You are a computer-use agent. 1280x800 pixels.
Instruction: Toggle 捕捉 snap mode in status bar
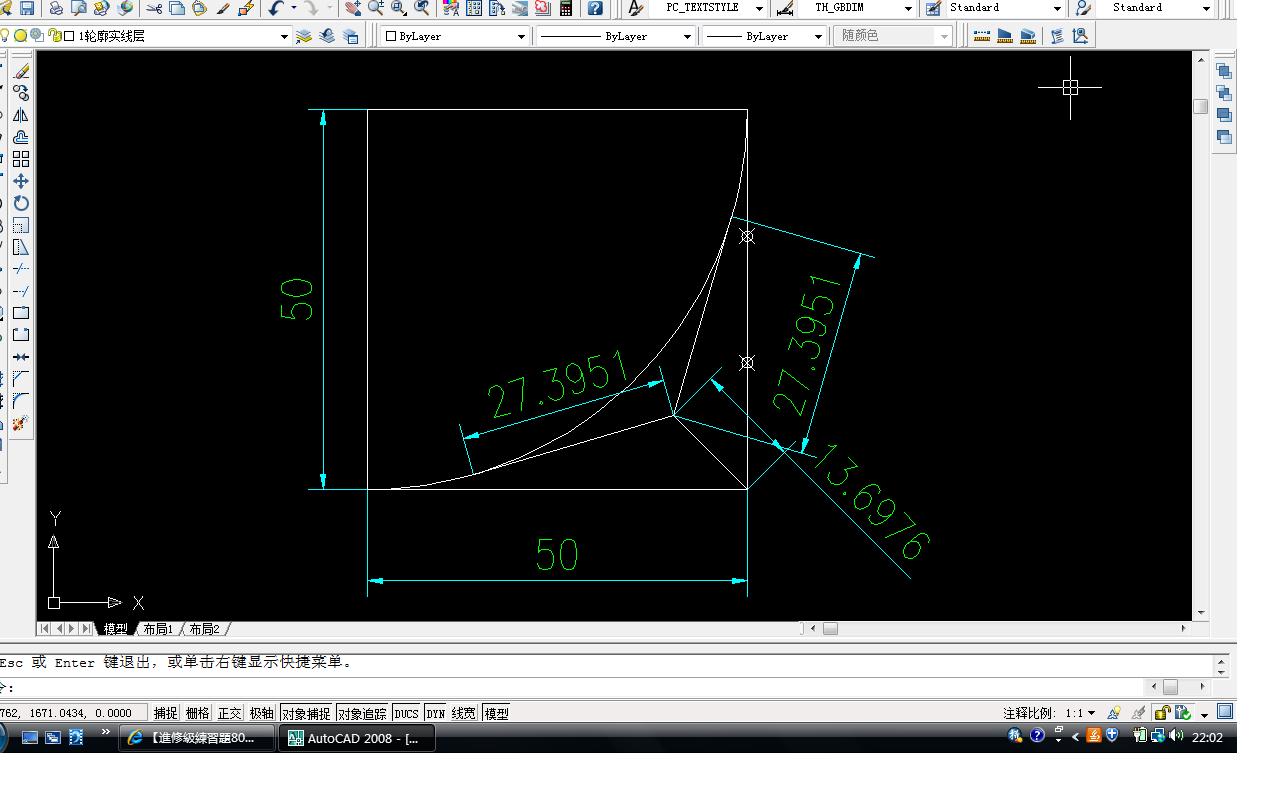pyautogui.click(x=165, y=713)
